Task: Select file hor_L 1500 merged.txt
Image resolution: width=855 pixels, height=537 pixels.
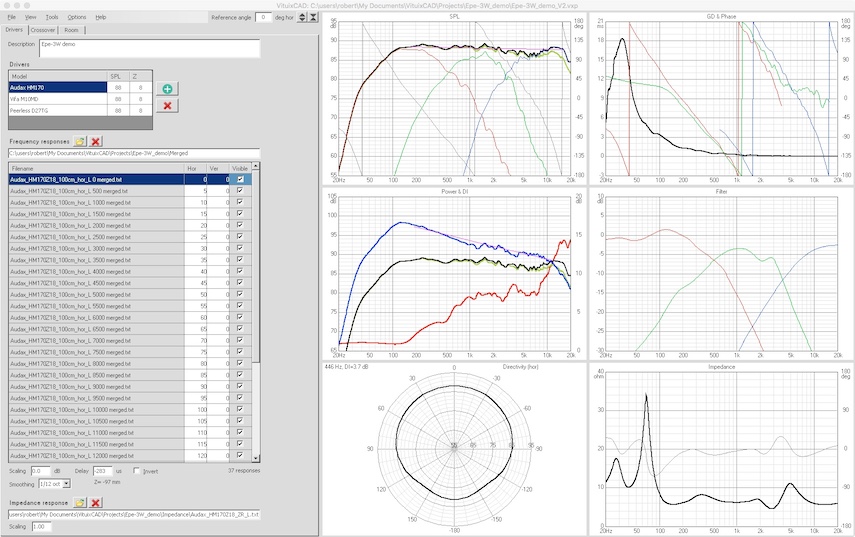Action: (97, 214)
